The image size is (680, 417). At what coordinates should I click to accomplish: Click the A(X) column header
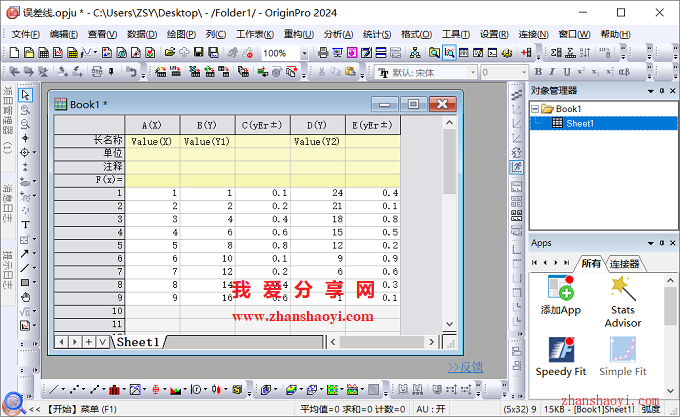pyautogui.click(x=152, y=125)
